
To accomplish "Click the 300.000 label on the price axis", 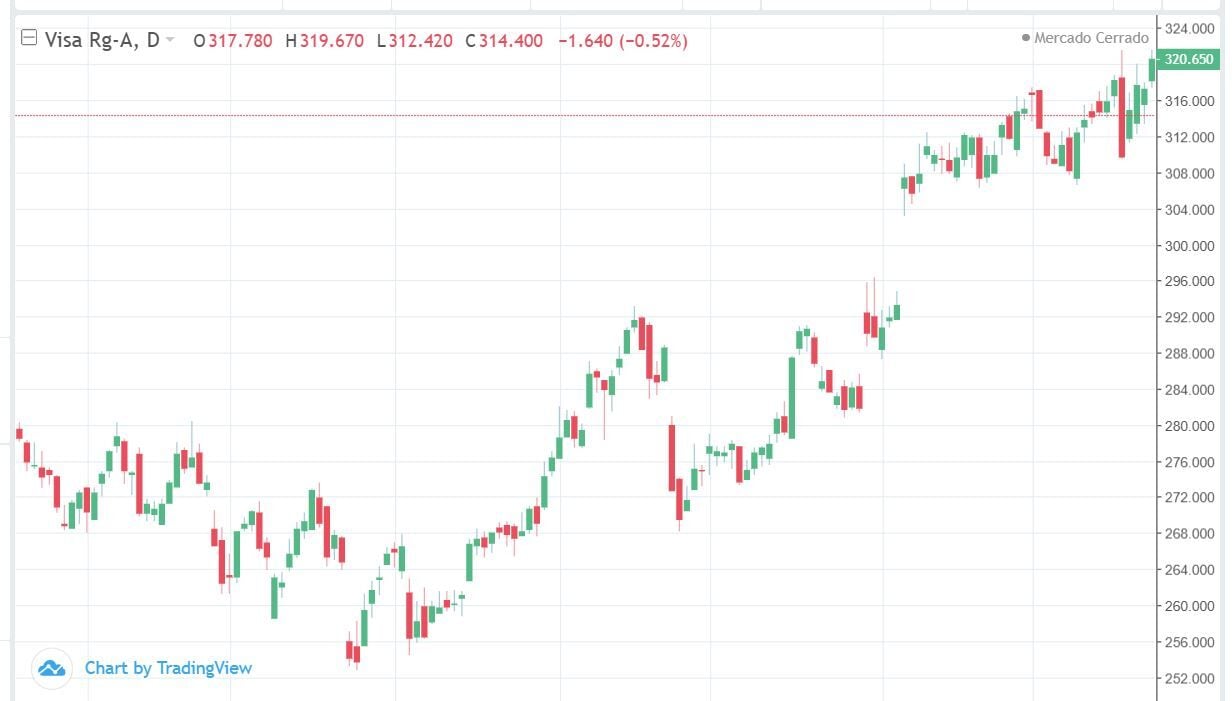I will 1189,246.
